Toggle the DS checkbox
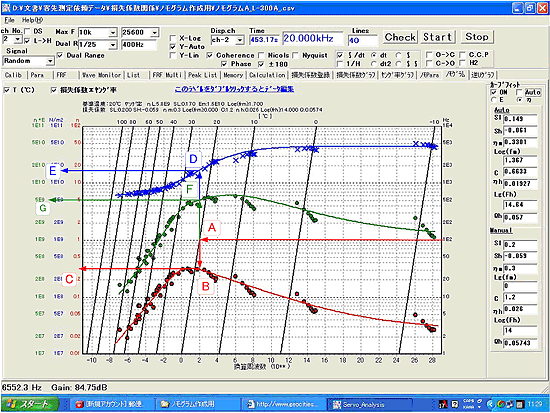 (27, 32)
